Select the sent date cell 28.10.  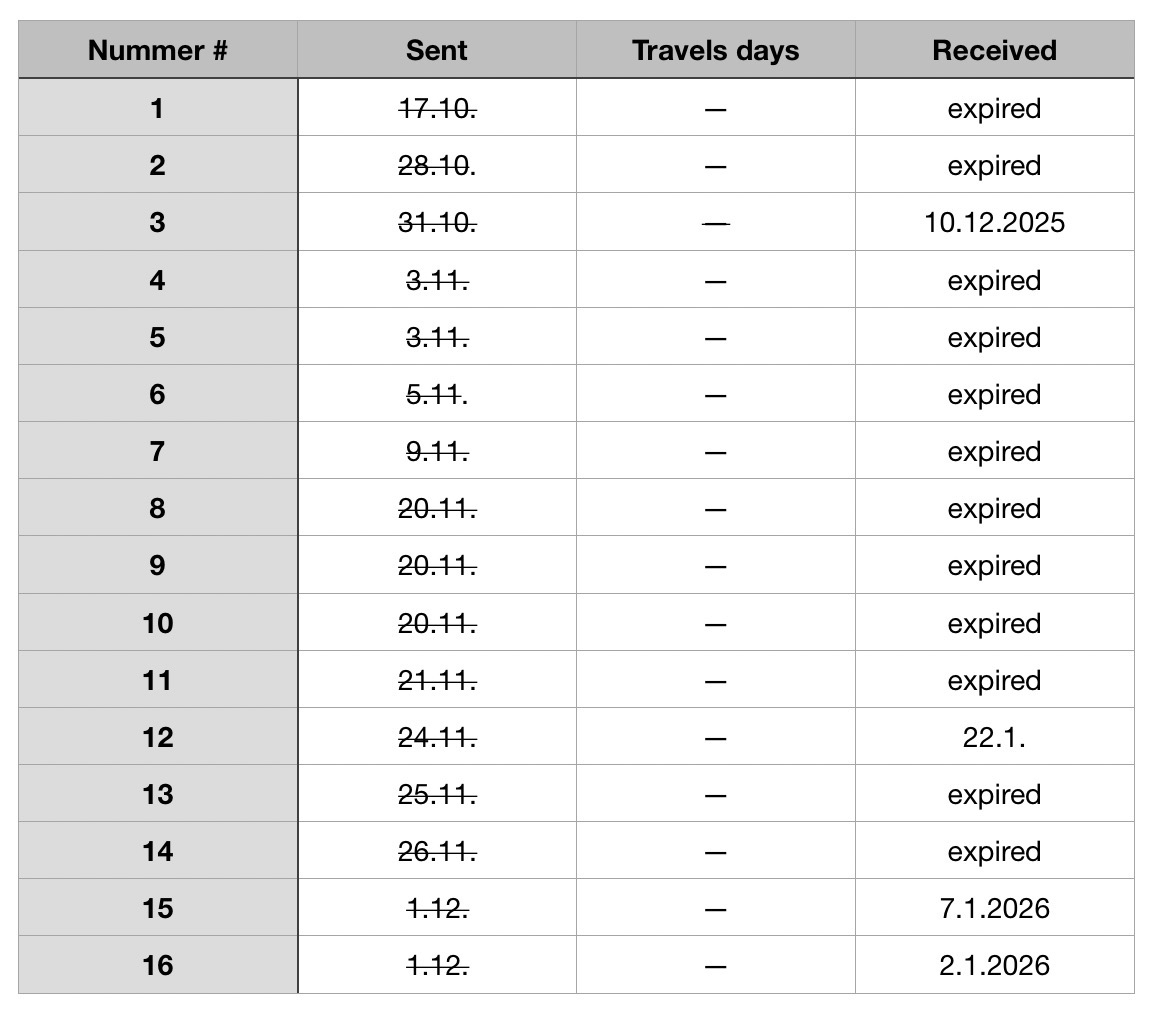[437, 165]
